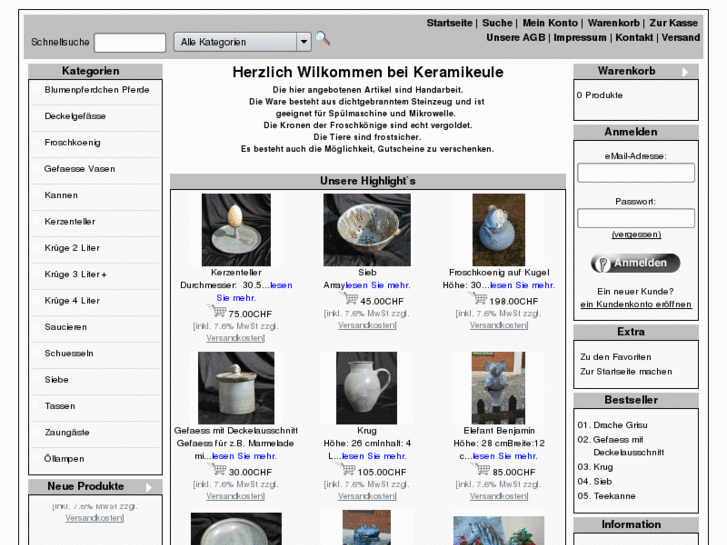Click lesen Sie mehr under Froschkoenig auf Kugel
Viewport: 727px width, 545px height.
click(x=522, y=285)
